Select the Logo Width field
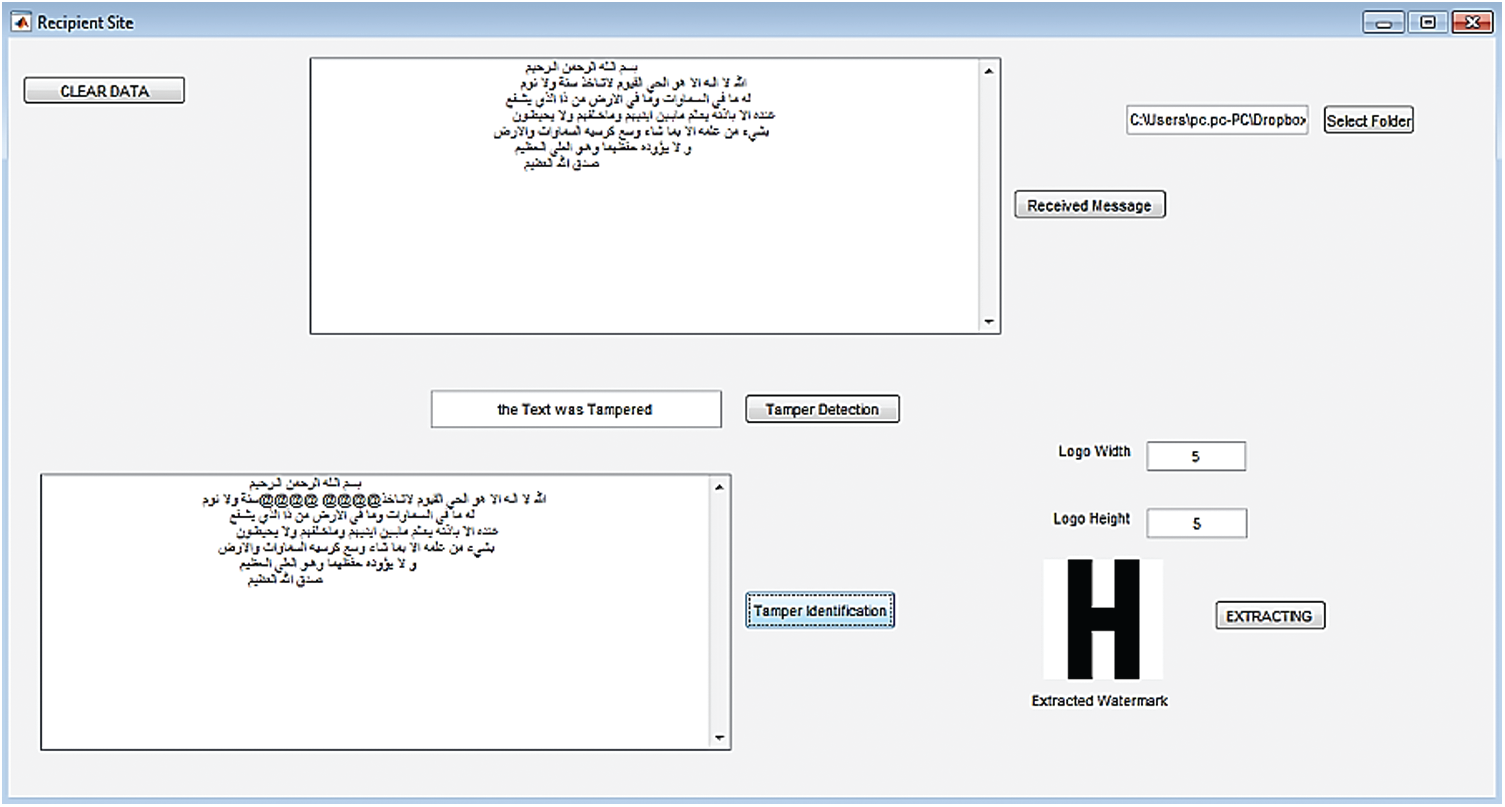Screen dimensions: 1505x807 coord(1196,456)
